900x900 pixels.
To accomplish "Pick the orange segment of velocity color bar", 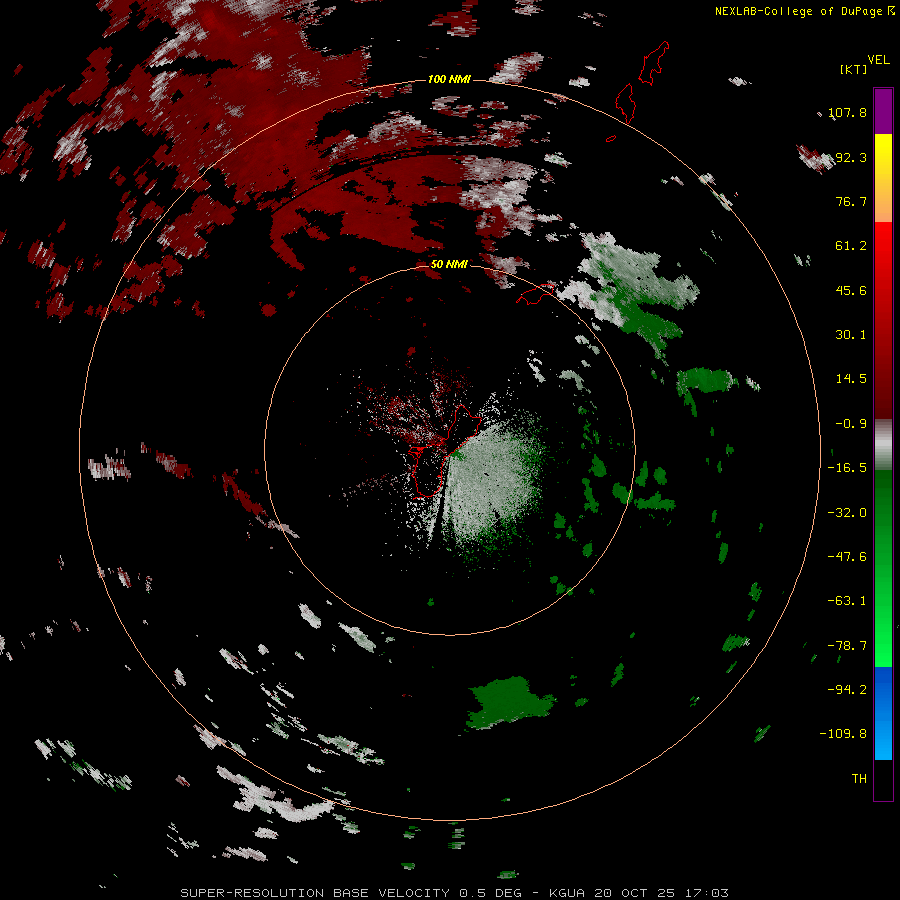I will pos(883,200).
